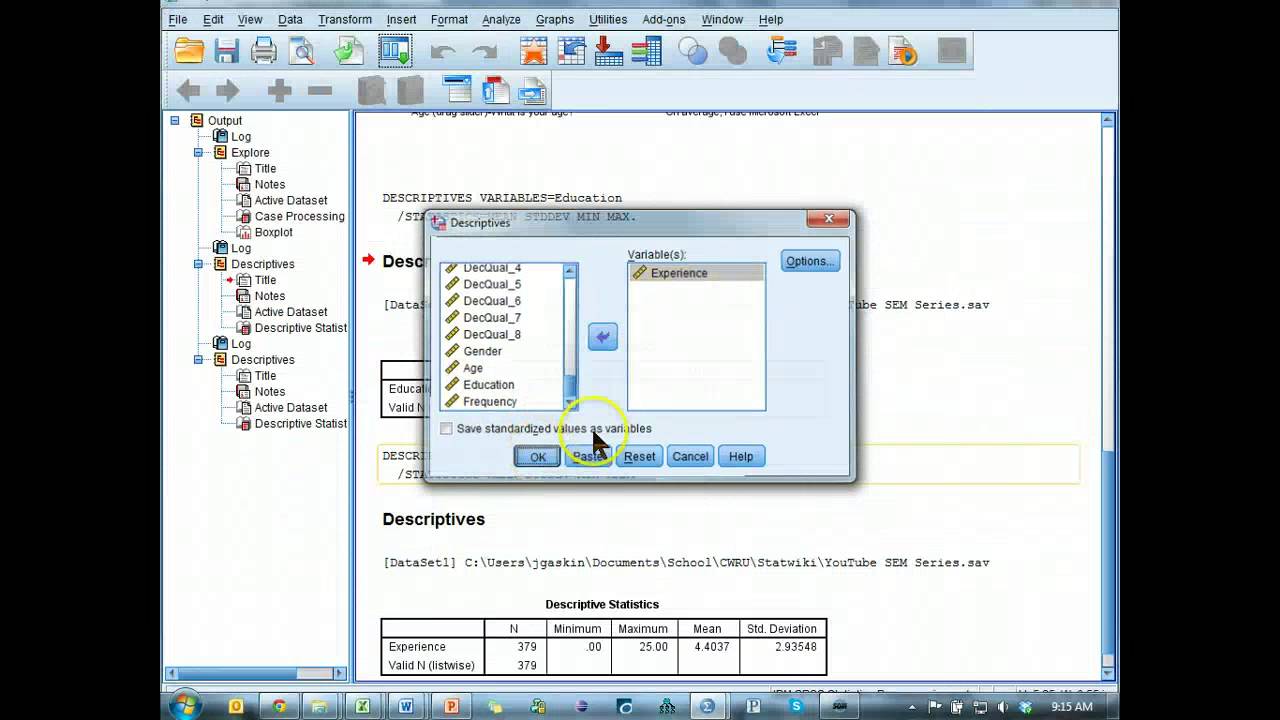
Task: Click the Demote right-arrow outline icon
Action: click(228, 91)
